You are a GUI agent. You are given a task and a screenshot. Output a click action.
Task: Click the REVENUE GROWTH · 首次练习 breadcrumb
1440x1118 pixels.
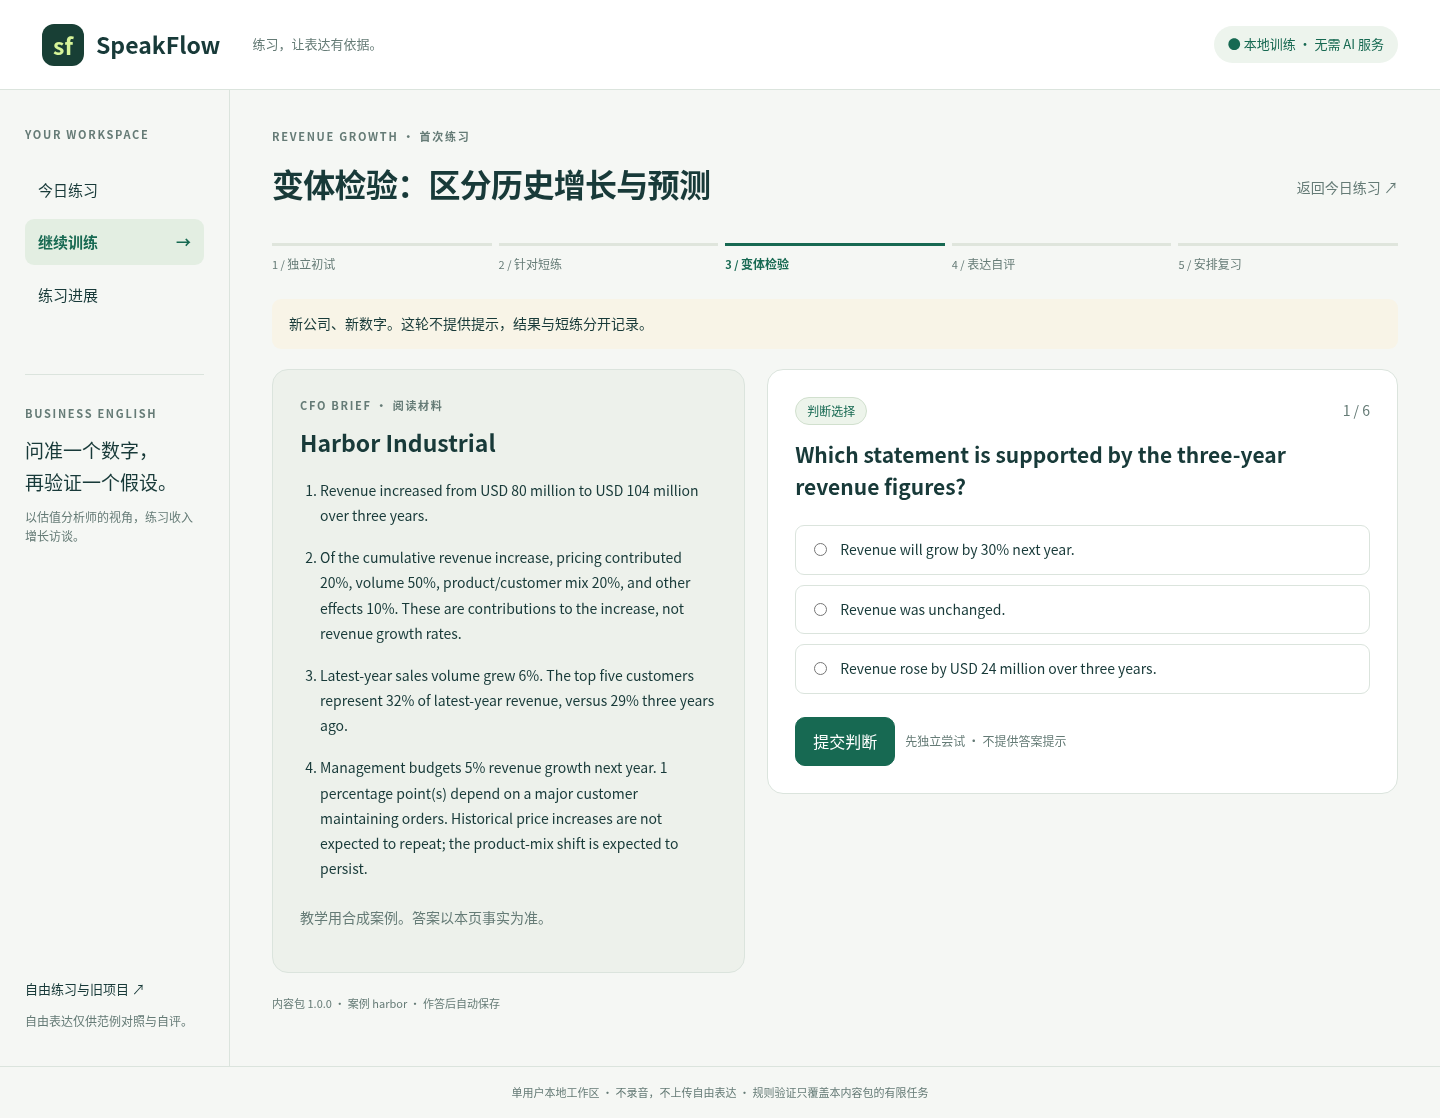371,137
